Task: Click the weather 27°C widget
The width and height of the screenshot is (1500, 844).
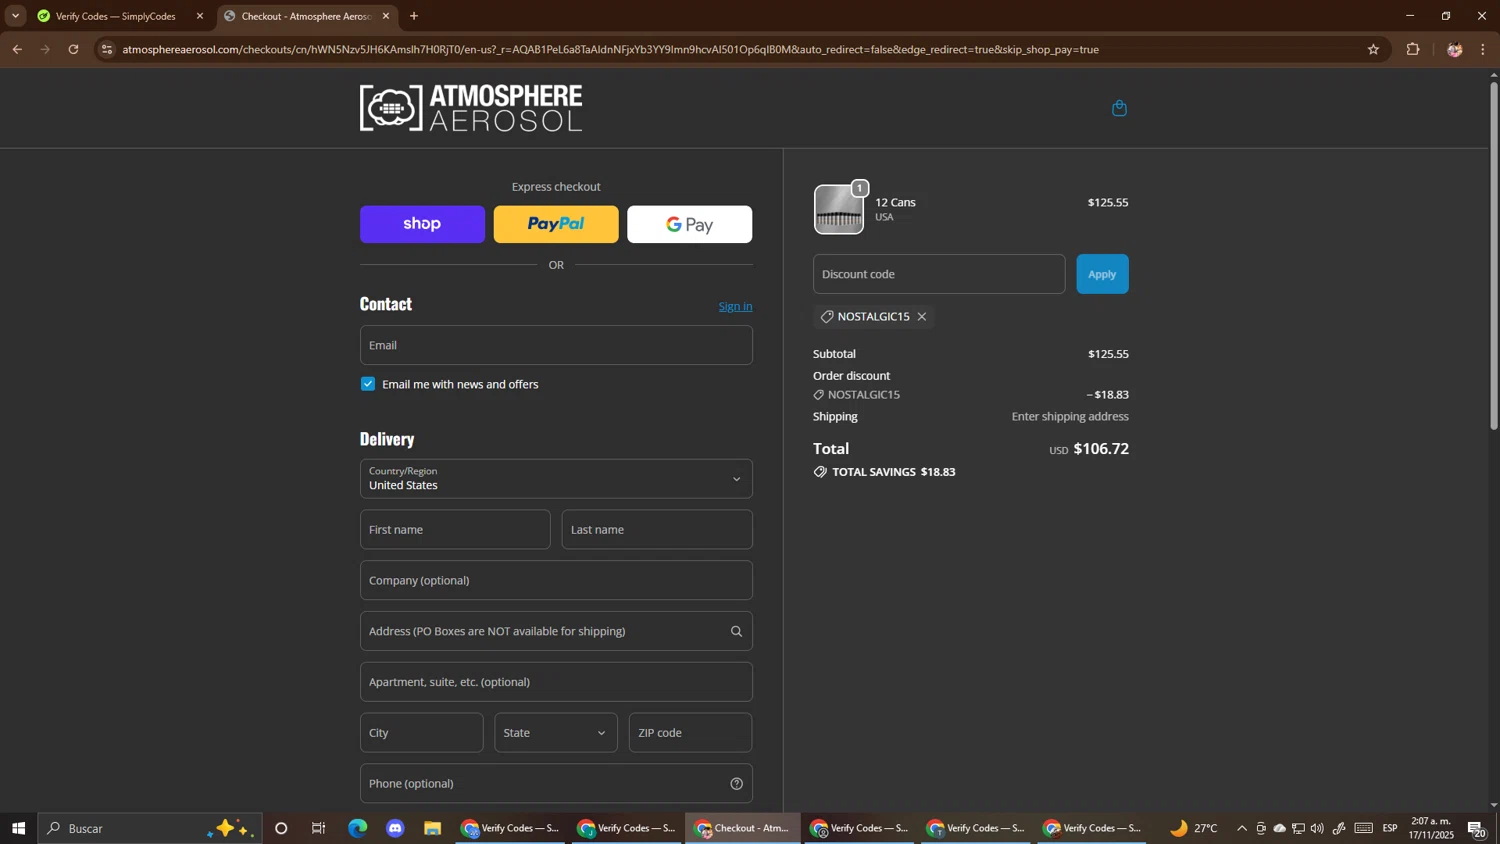Action: pos(1194,828)
